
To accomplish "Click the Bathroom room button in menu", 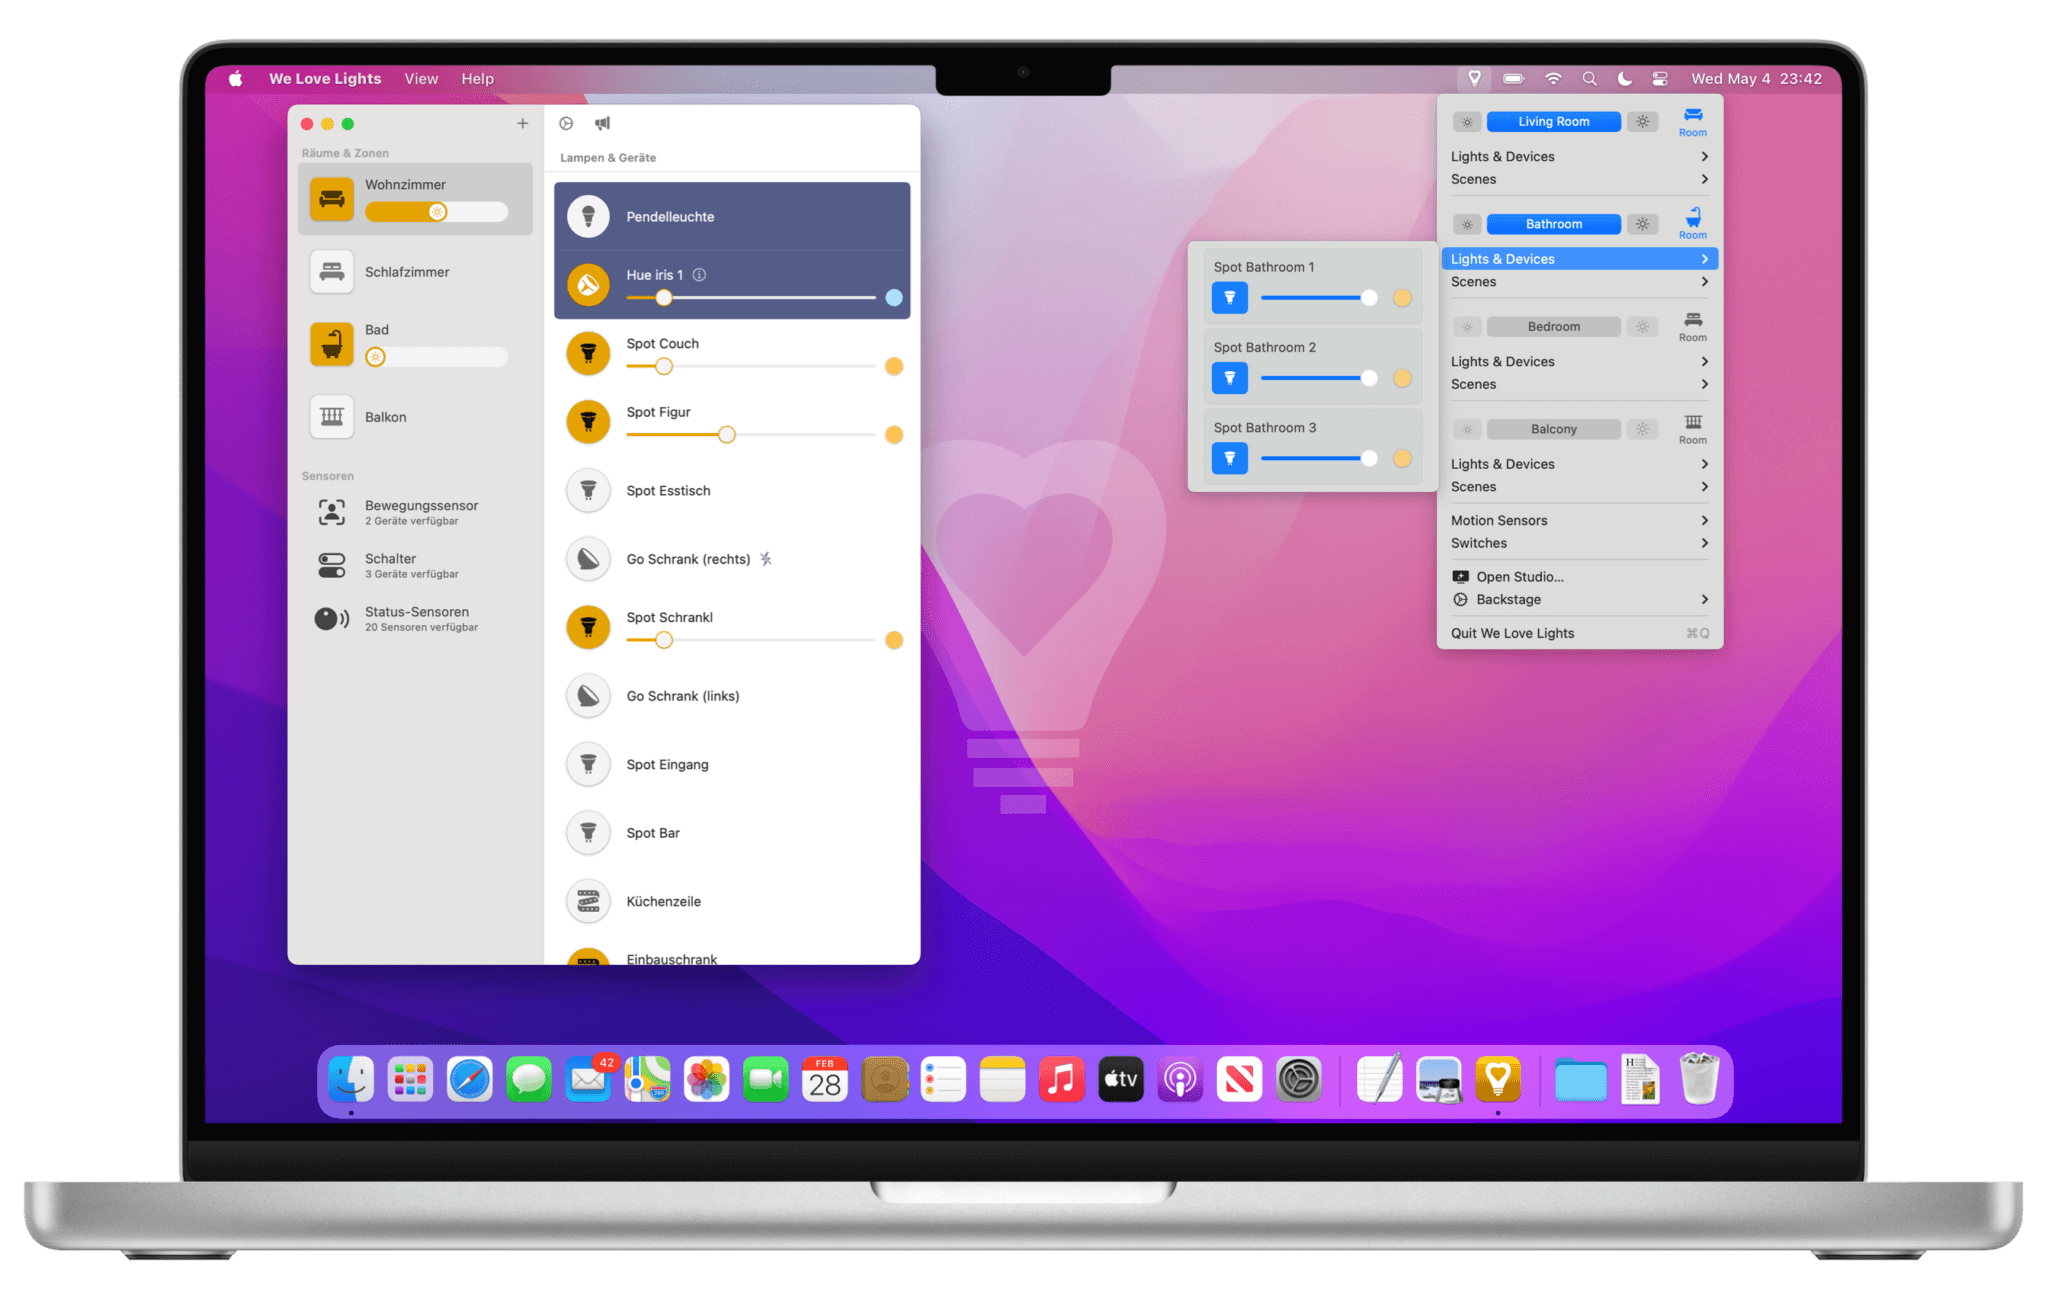I will pyautogui.click(x=1553, y=224).
